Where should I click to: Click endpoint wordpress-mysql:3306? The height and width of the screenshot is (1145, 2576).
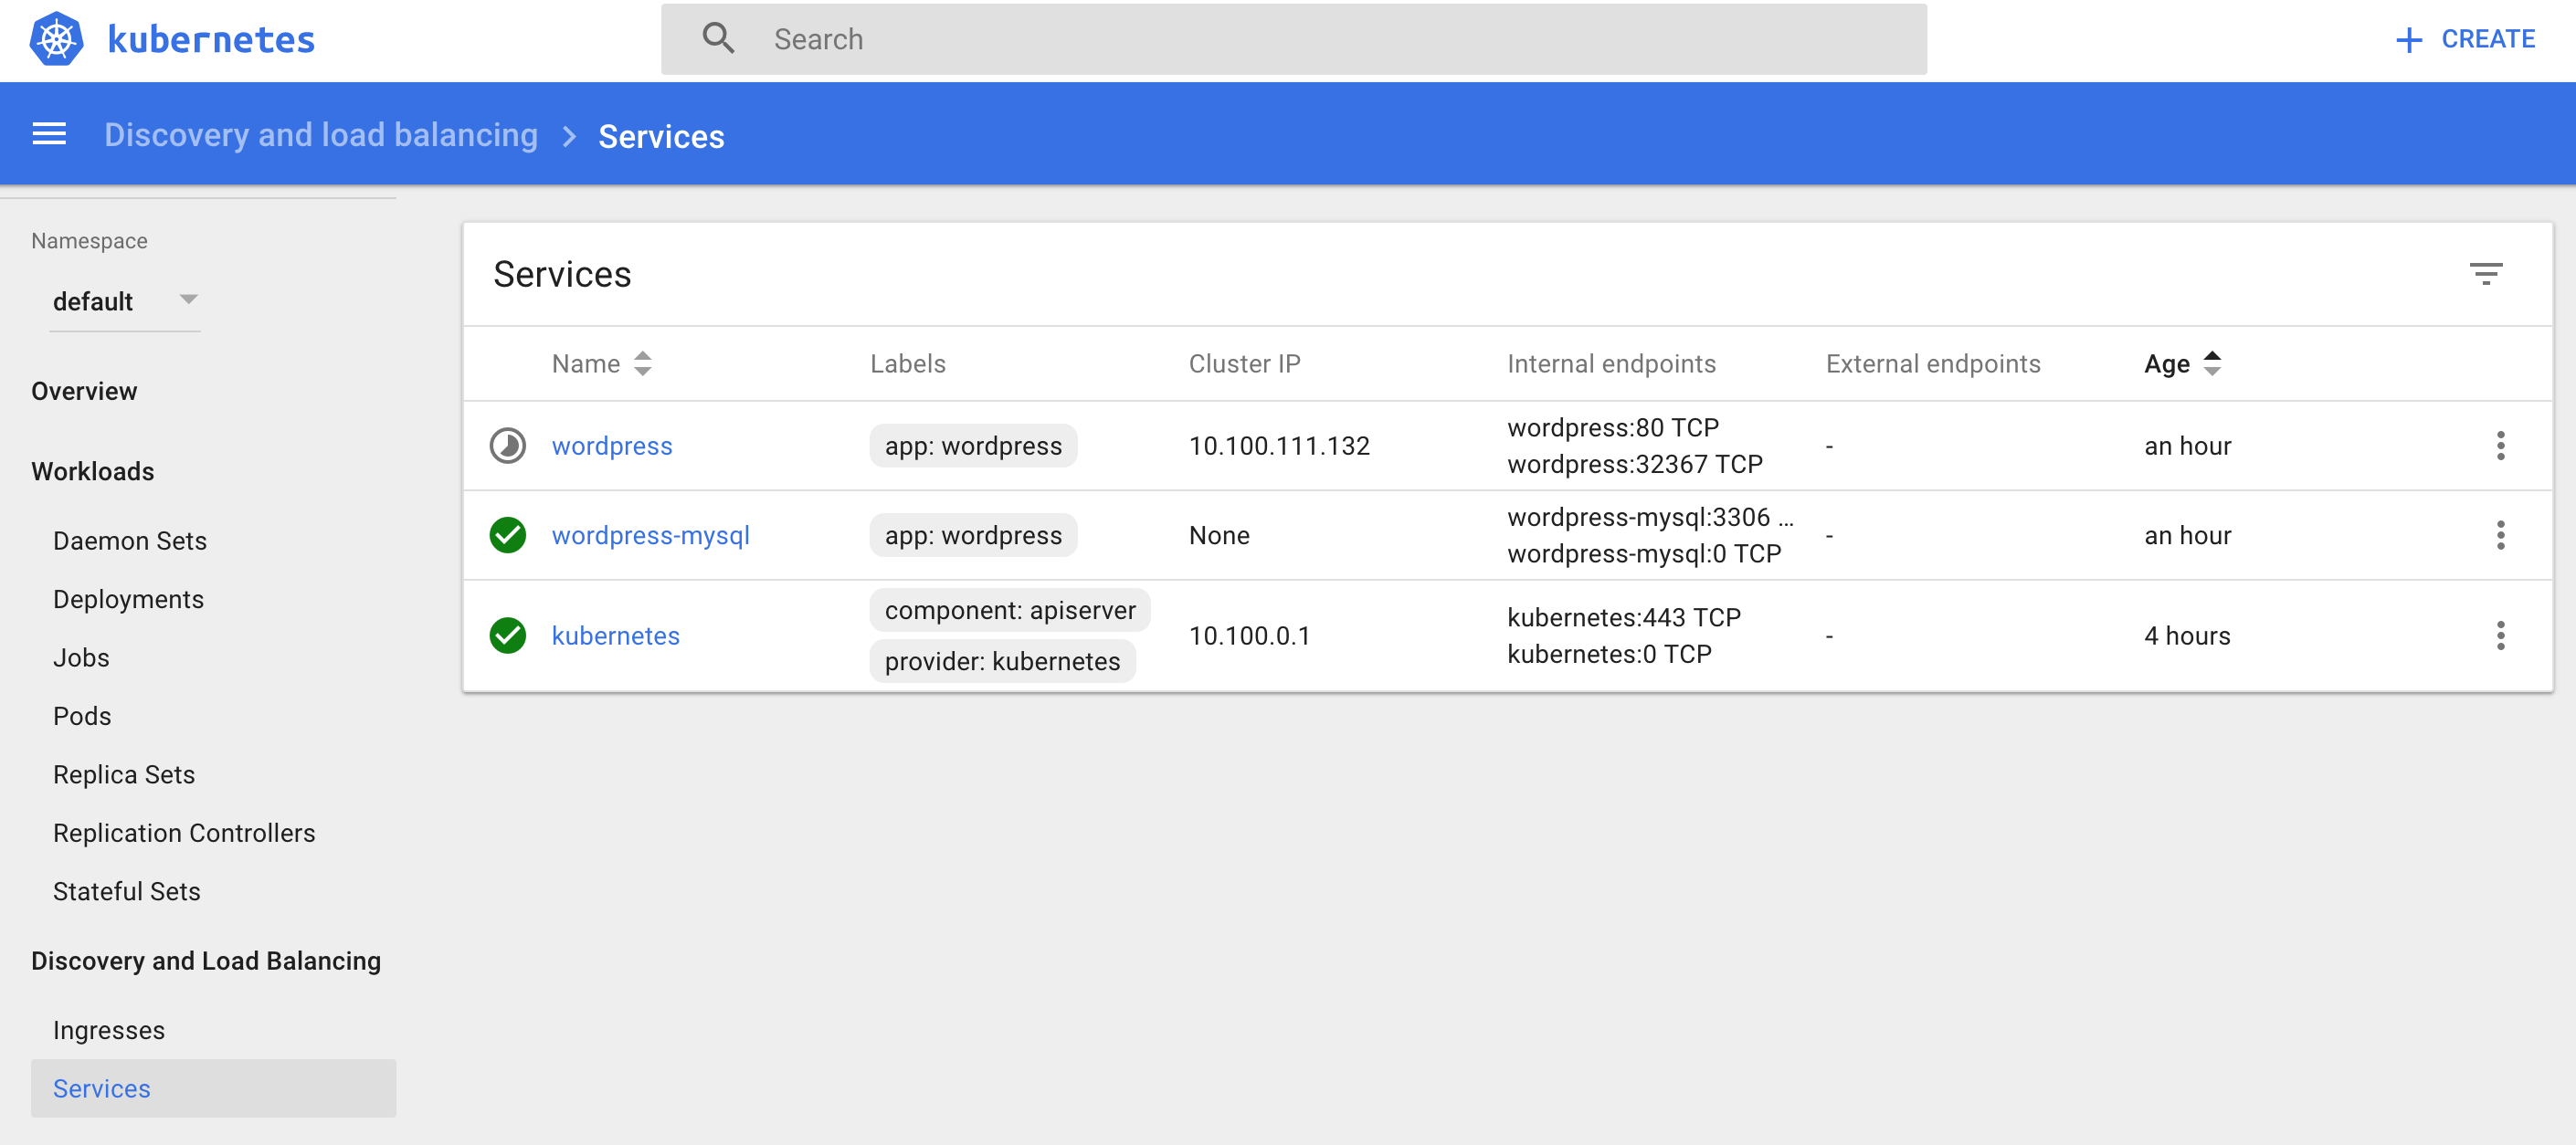point(1650,517)
